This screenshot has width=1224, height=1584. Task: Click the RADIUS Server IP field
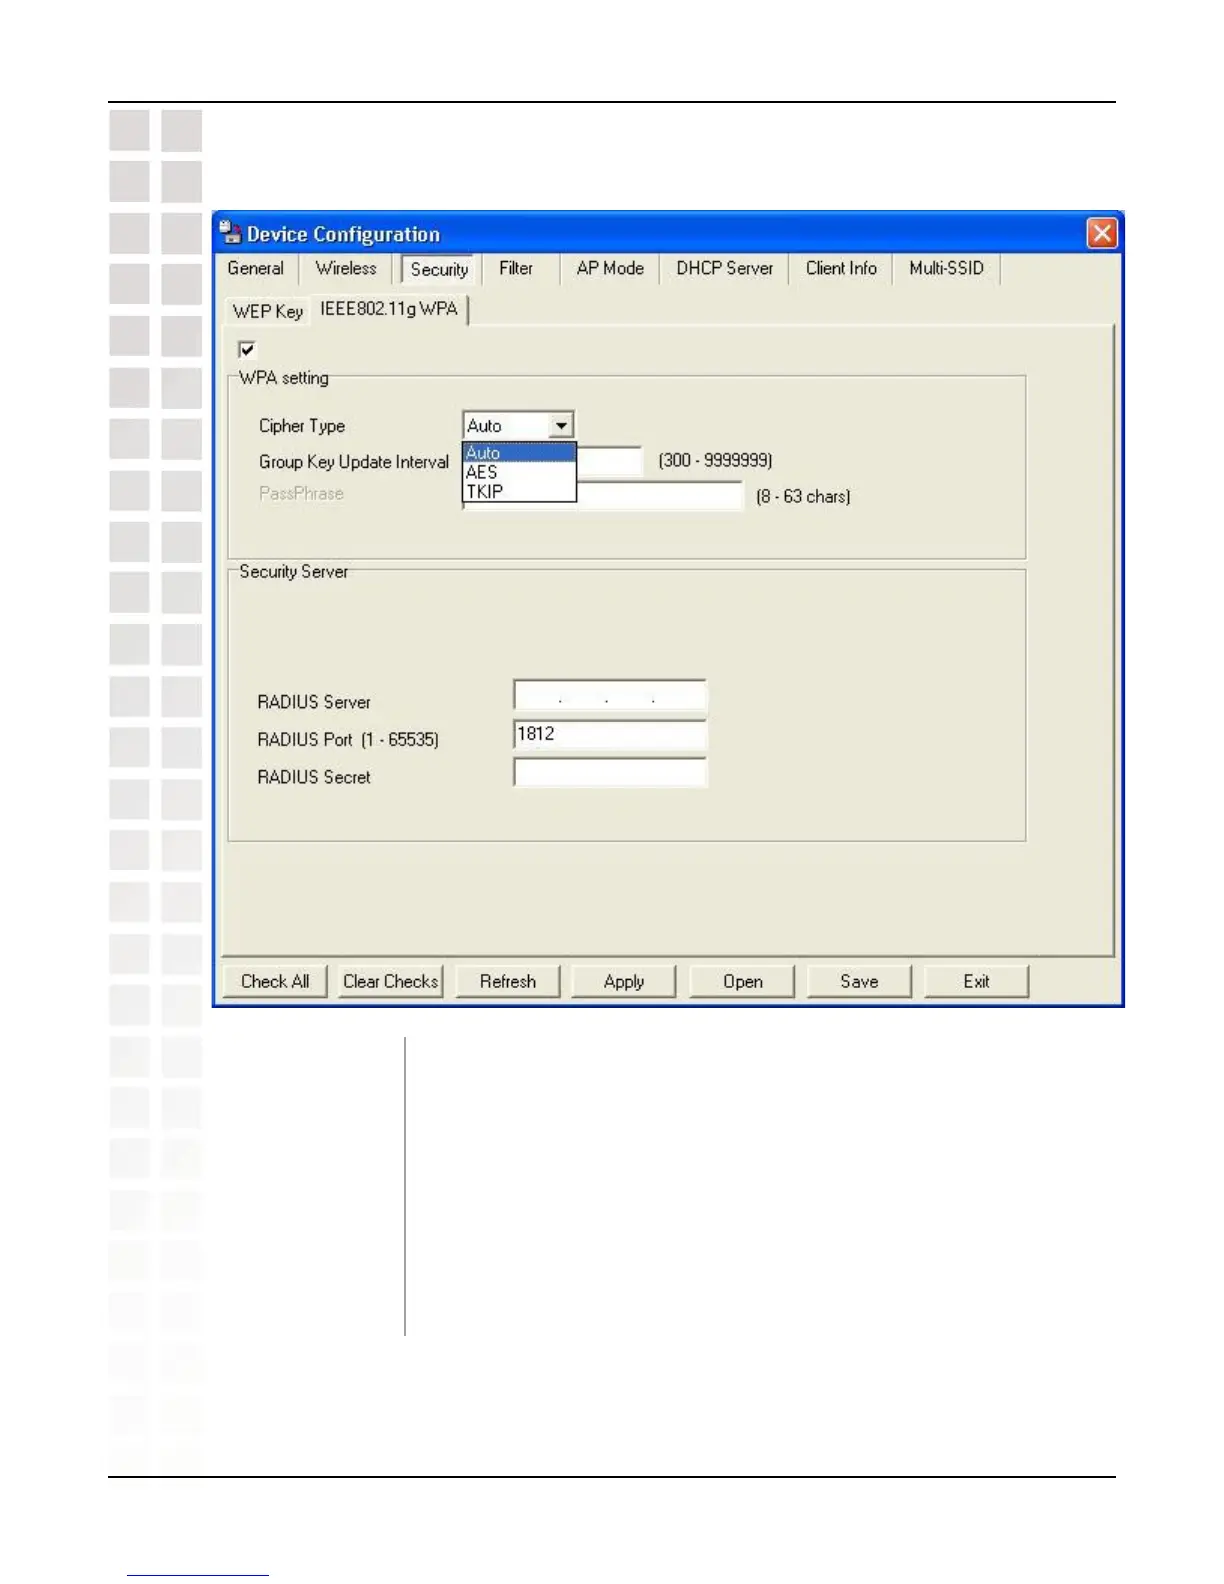click(610, 696)
